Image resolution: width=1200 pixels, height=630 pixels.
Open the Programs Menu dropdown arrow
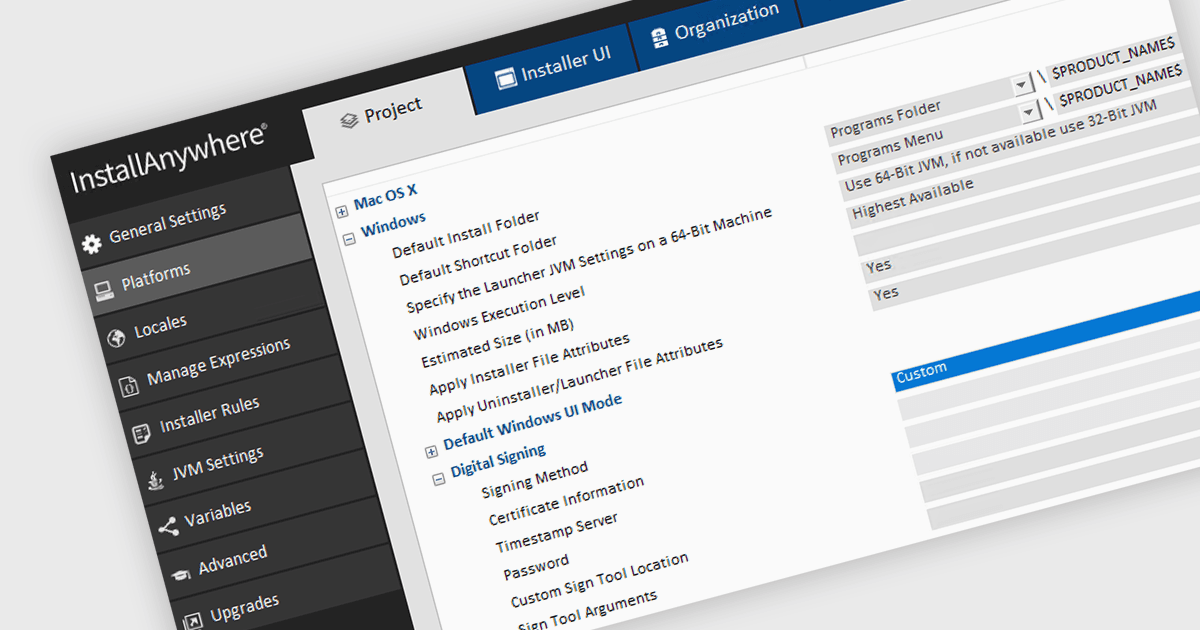[1031, 113]
